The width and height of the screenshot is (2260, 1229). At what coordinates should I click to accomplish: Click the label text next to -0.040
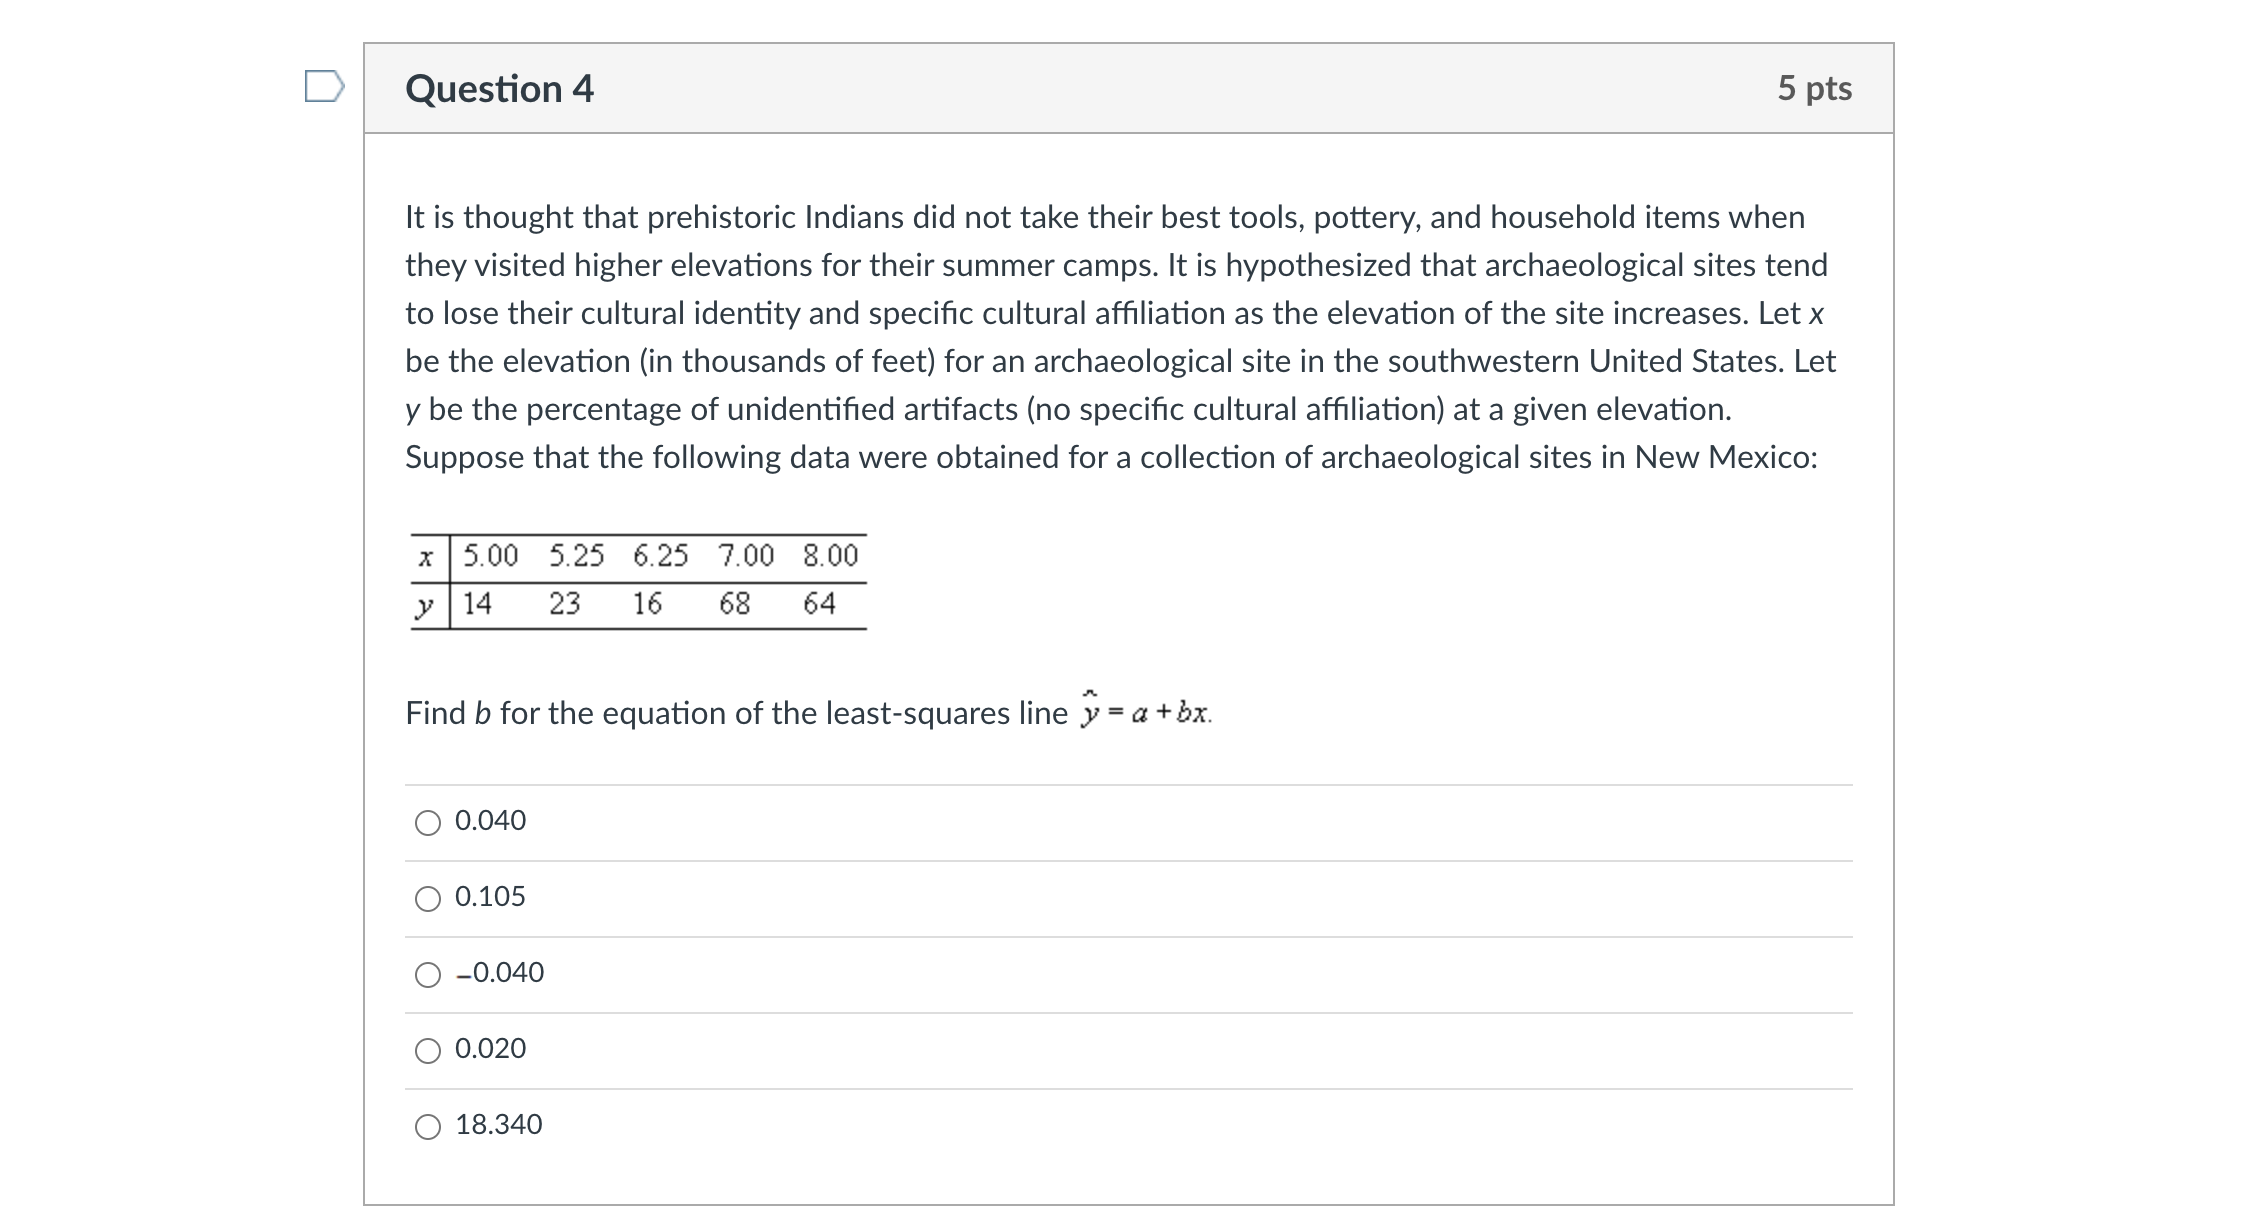pyautogui.click(x=498, y=972)
